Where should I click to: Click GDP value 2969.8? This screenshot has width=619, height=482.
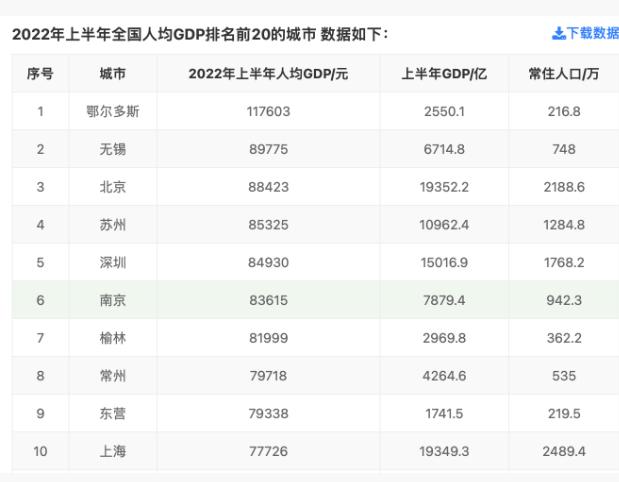tap(444, 338)
